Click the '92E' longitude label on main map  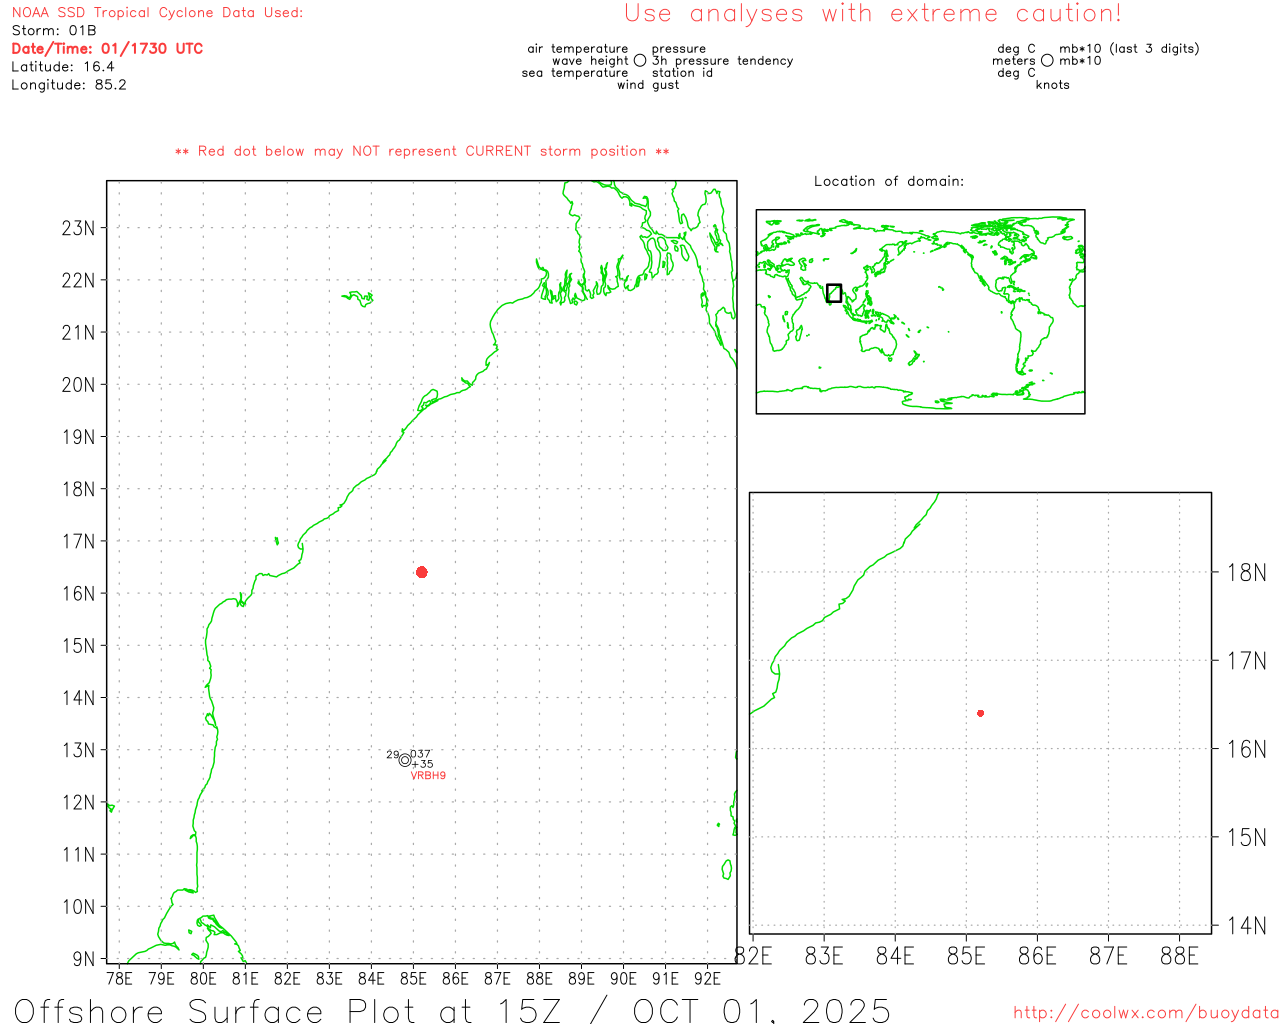(707, 979)
